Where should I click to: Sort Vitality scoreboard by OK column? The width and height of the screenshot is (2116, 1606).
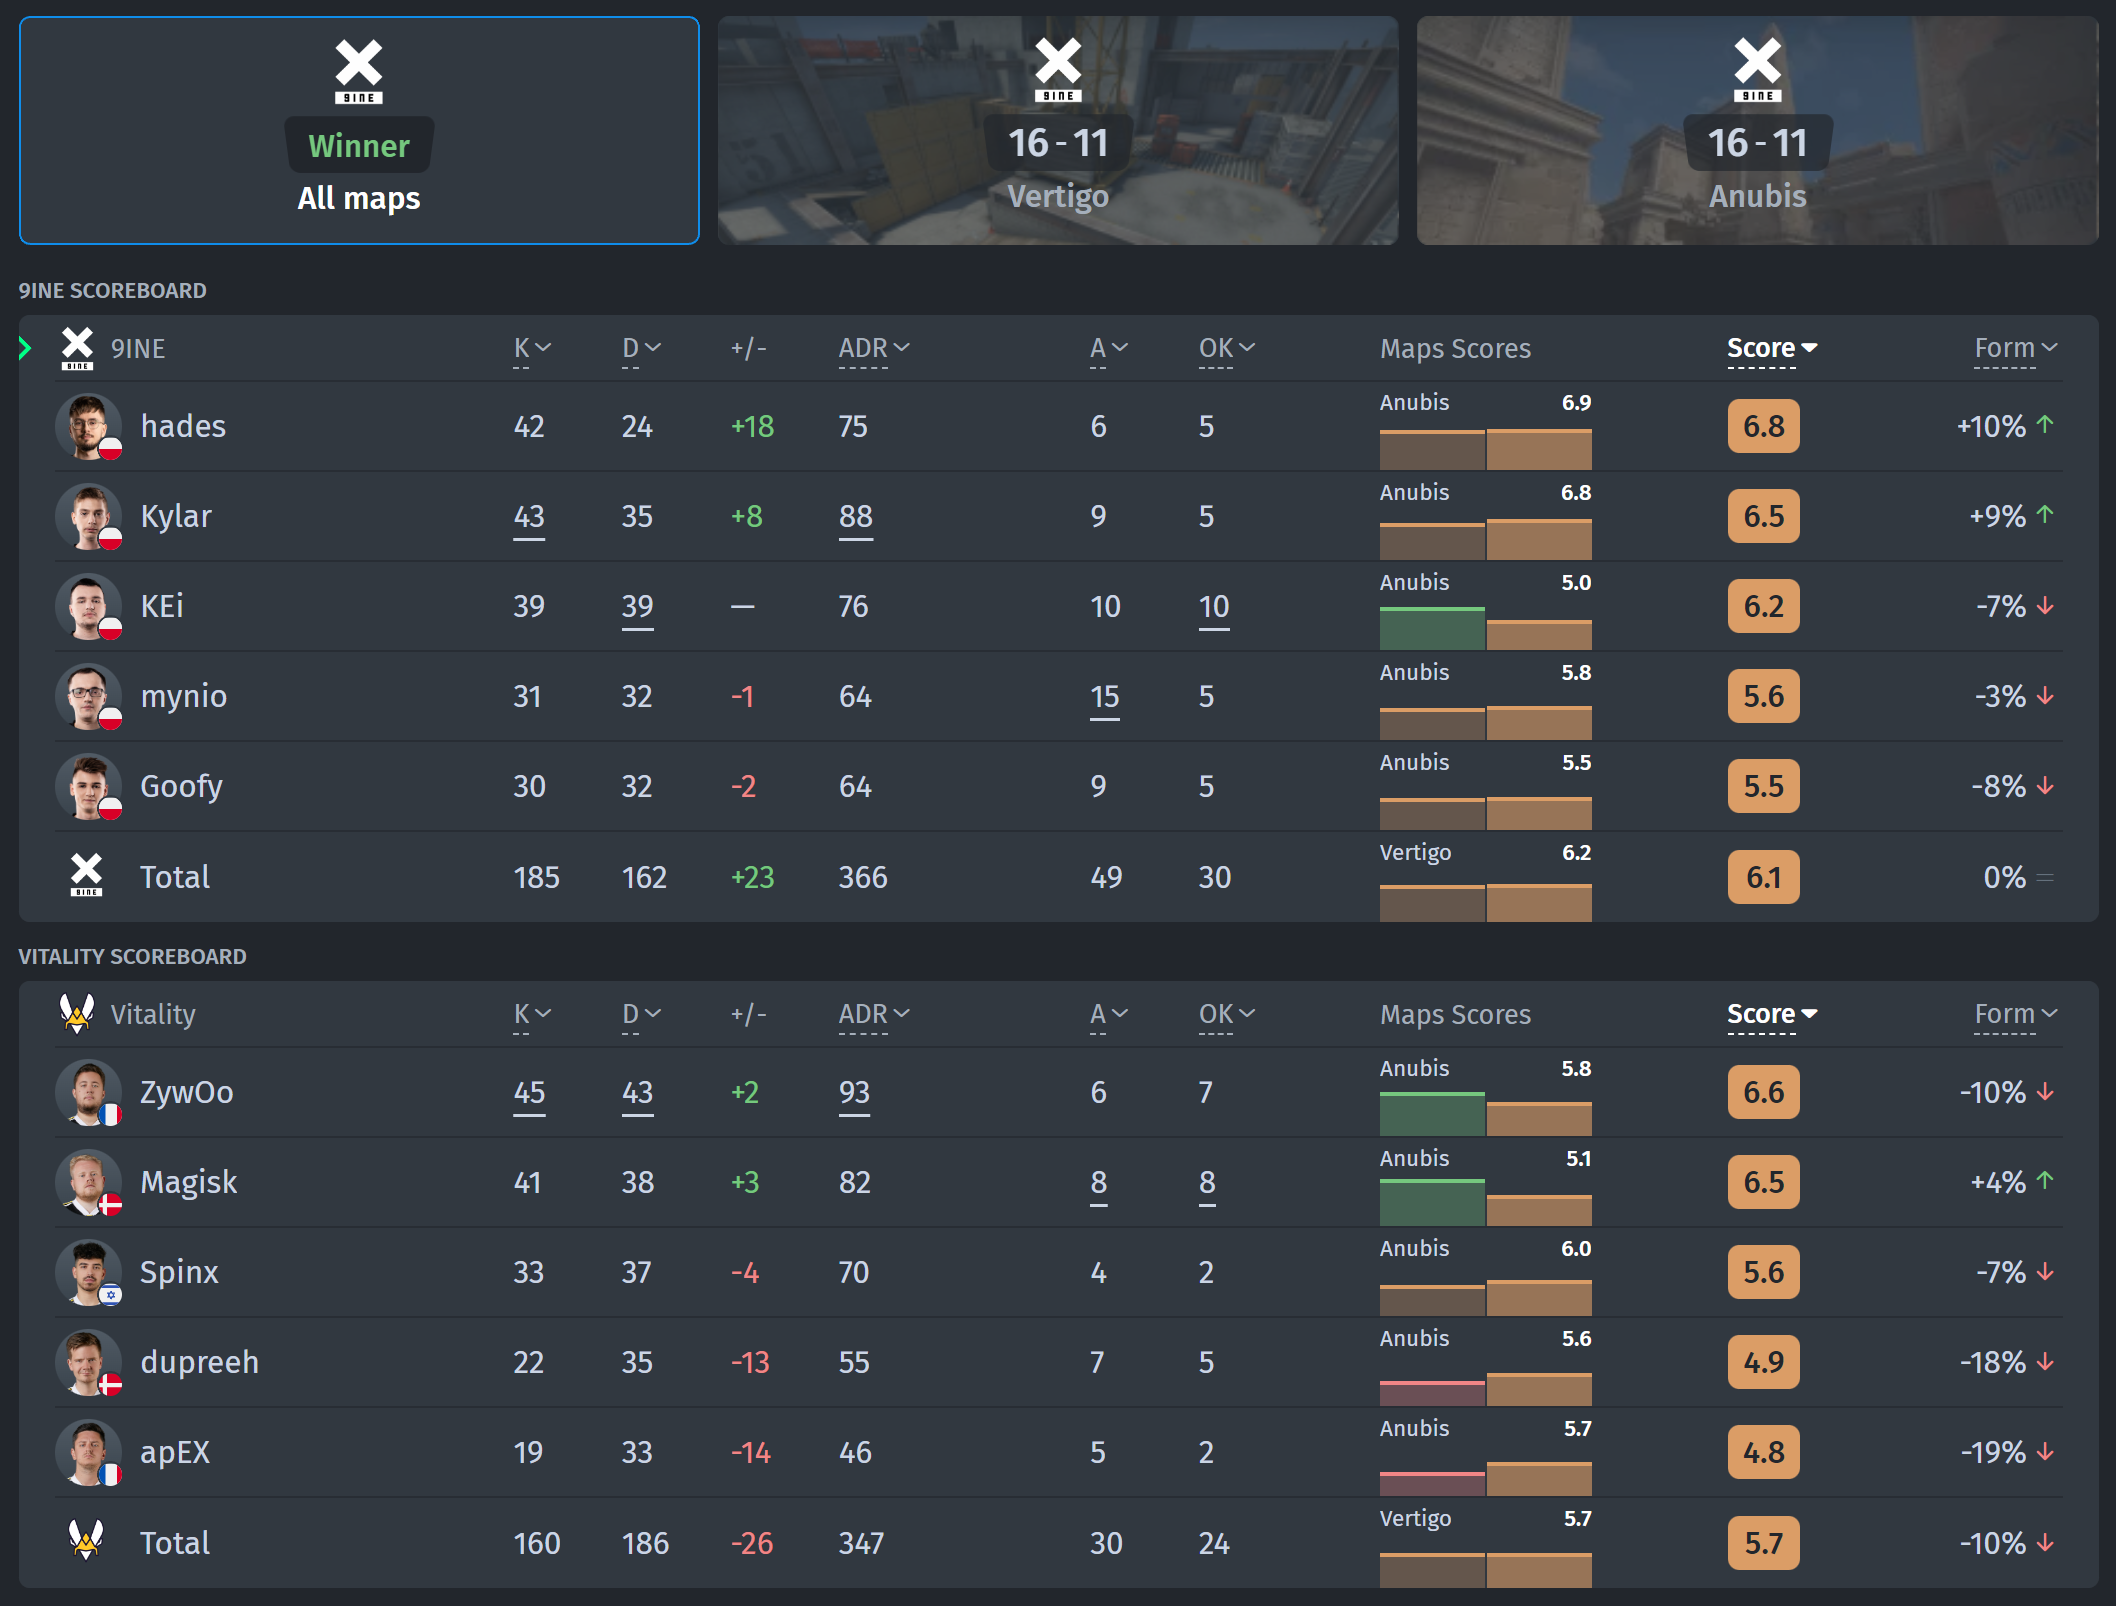pos(1227,1014)
